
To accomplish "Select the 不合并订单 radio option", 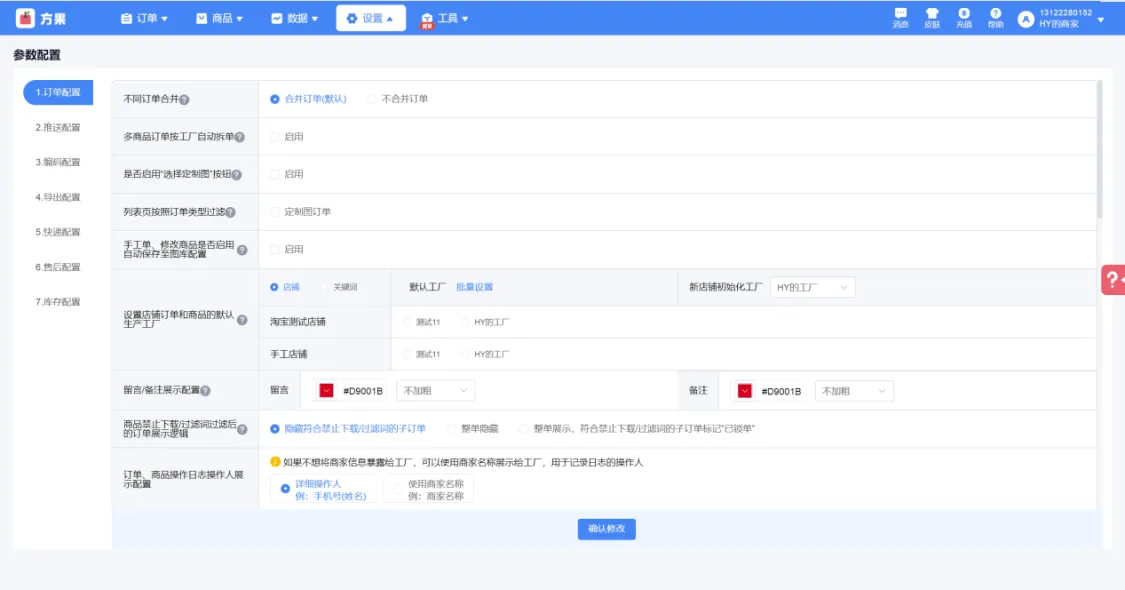I will click(373, 99).
